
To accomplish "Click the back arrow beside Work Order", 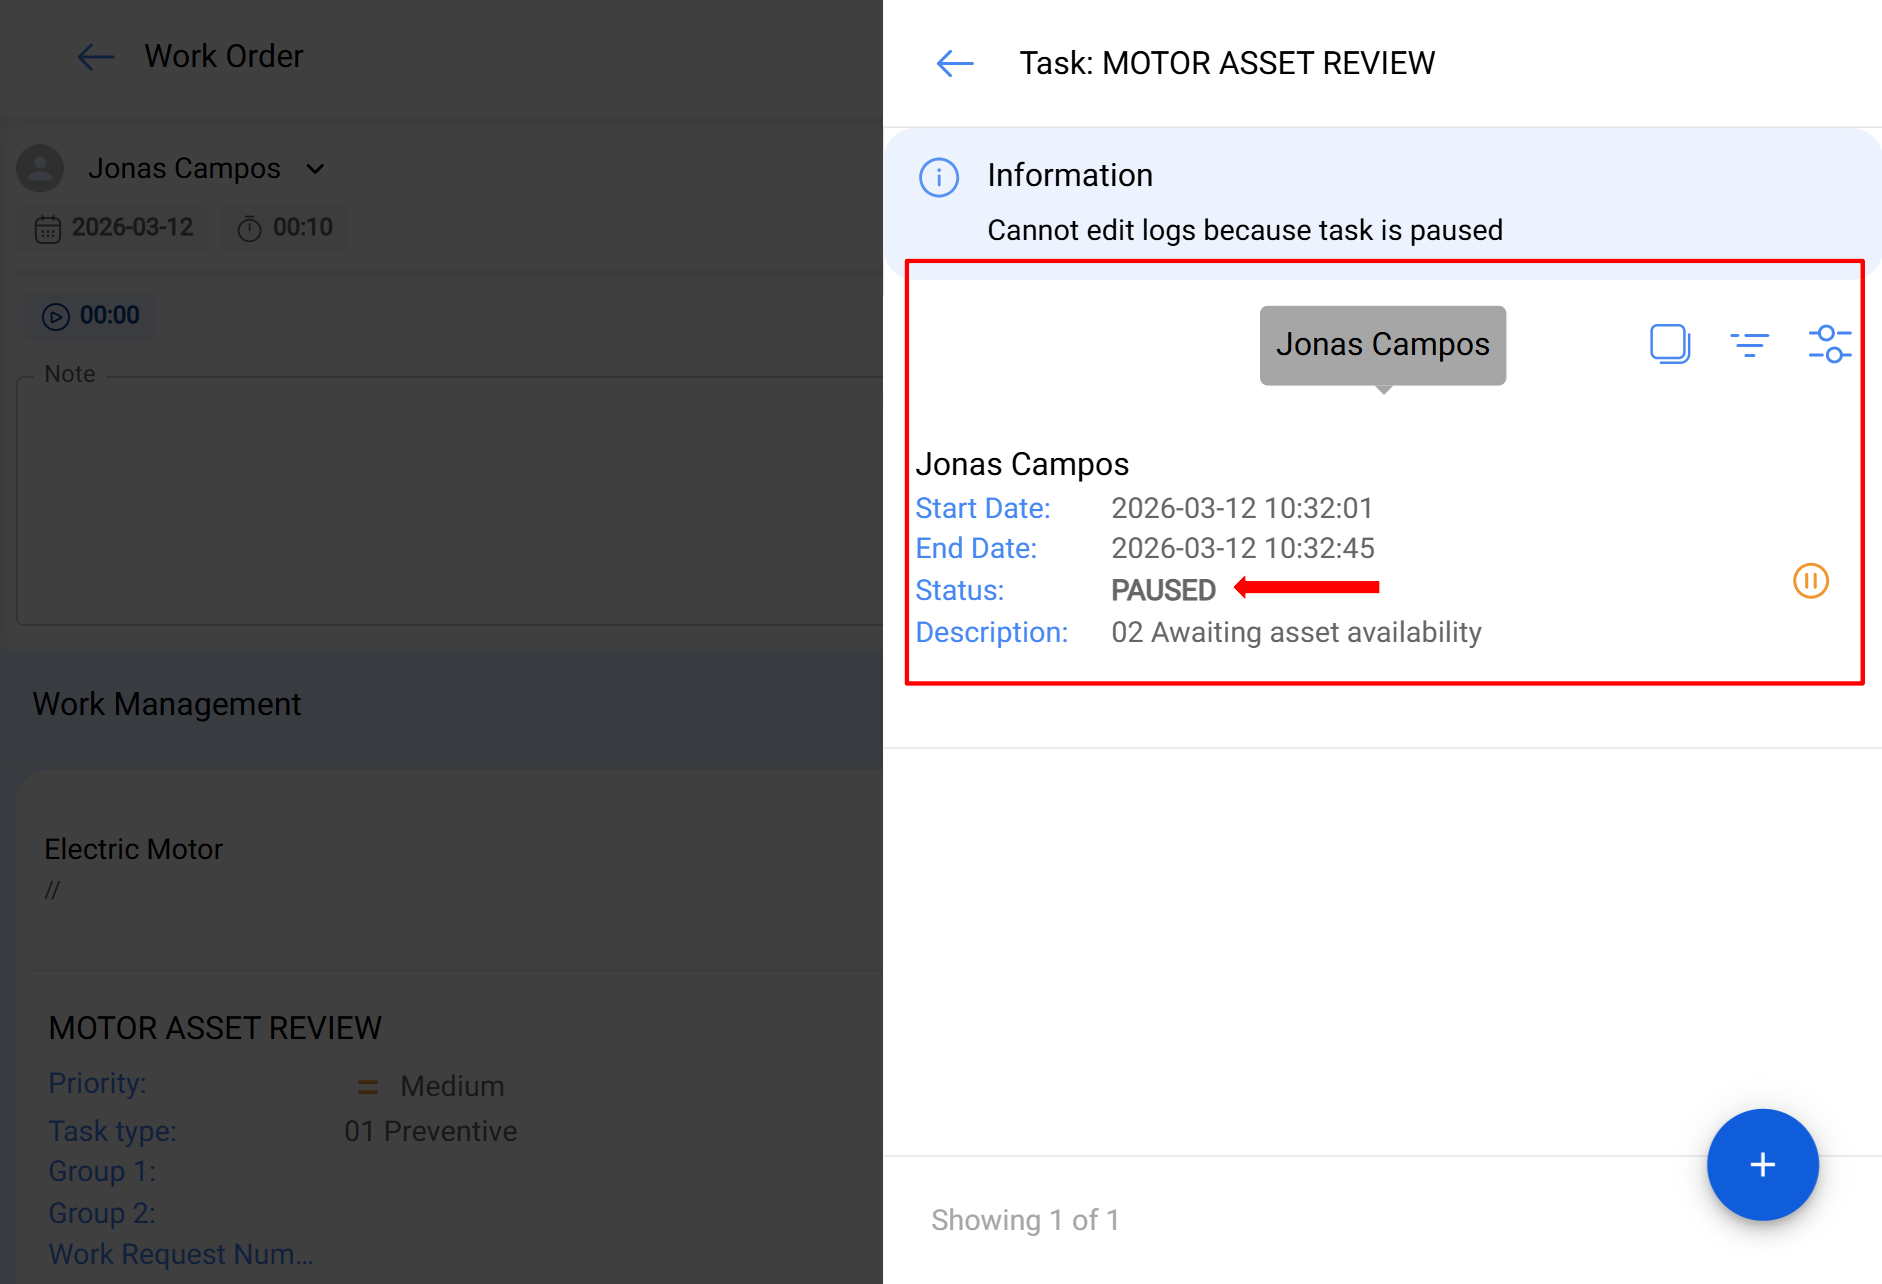I will click(x=96, y=57).
